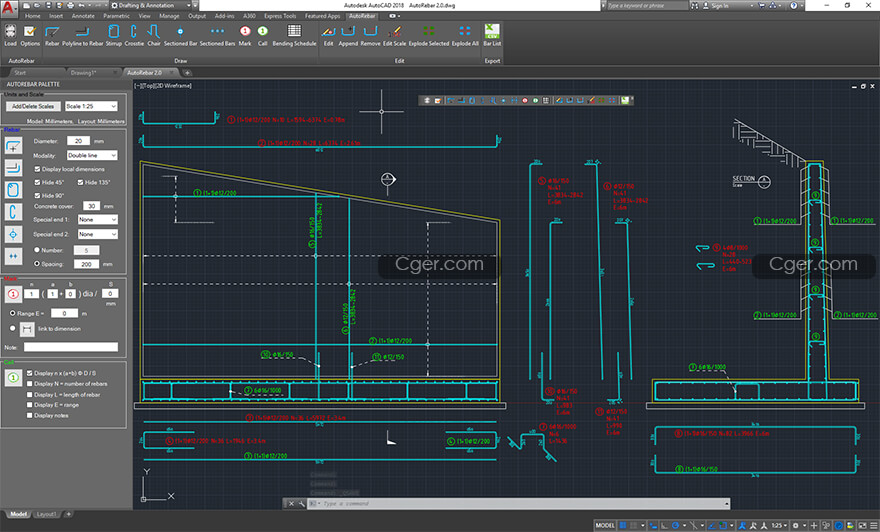Viewport: 880px width, 532px height.
Task: Open the Insert ribbon tab
Action: coord(56,16)
